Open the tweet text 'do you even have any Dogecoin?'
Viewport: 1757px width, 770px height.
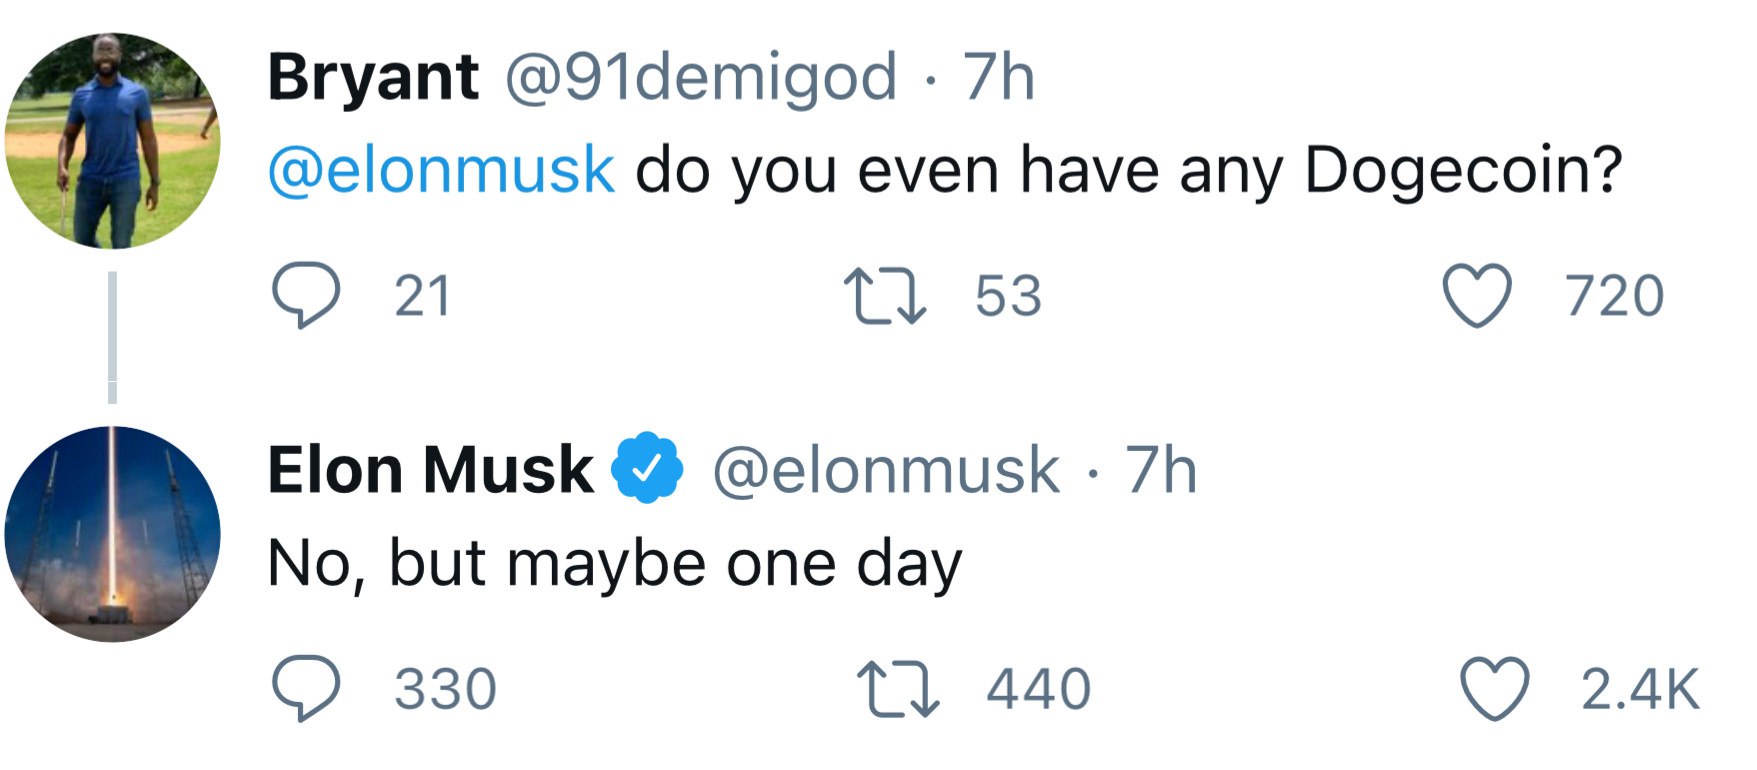tap(1129, 170)
